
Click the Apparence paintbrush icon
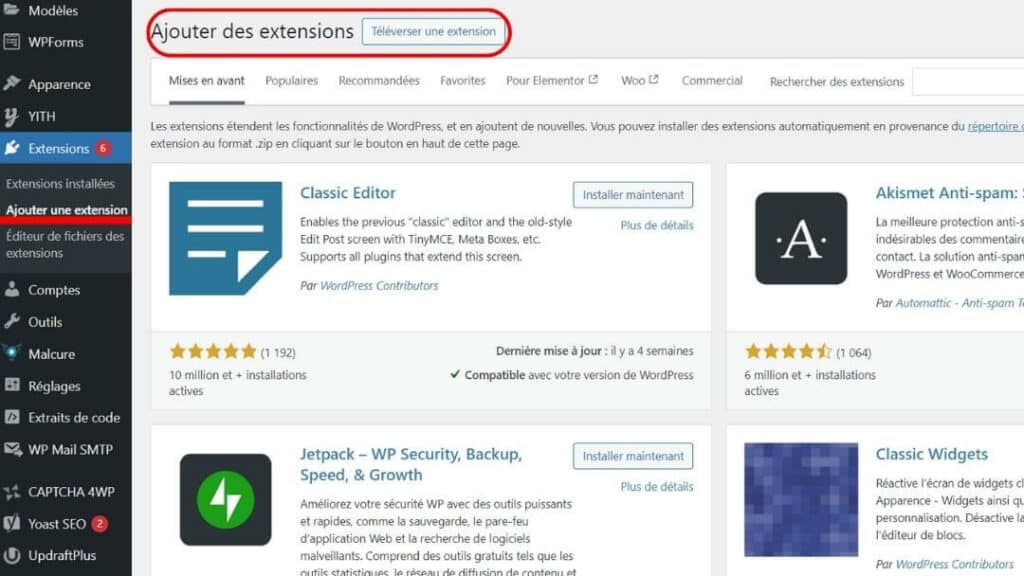[12, 84]
